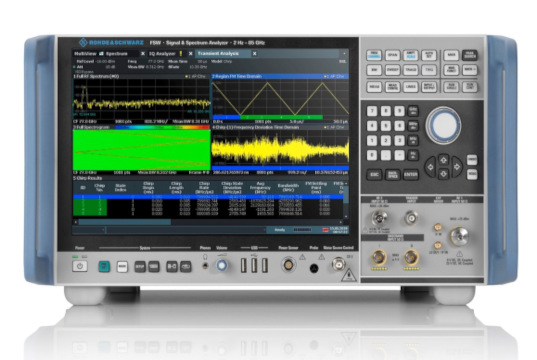Click the Bandwidth column header
This screenshot has width=537, height=360.
[288, 188]
